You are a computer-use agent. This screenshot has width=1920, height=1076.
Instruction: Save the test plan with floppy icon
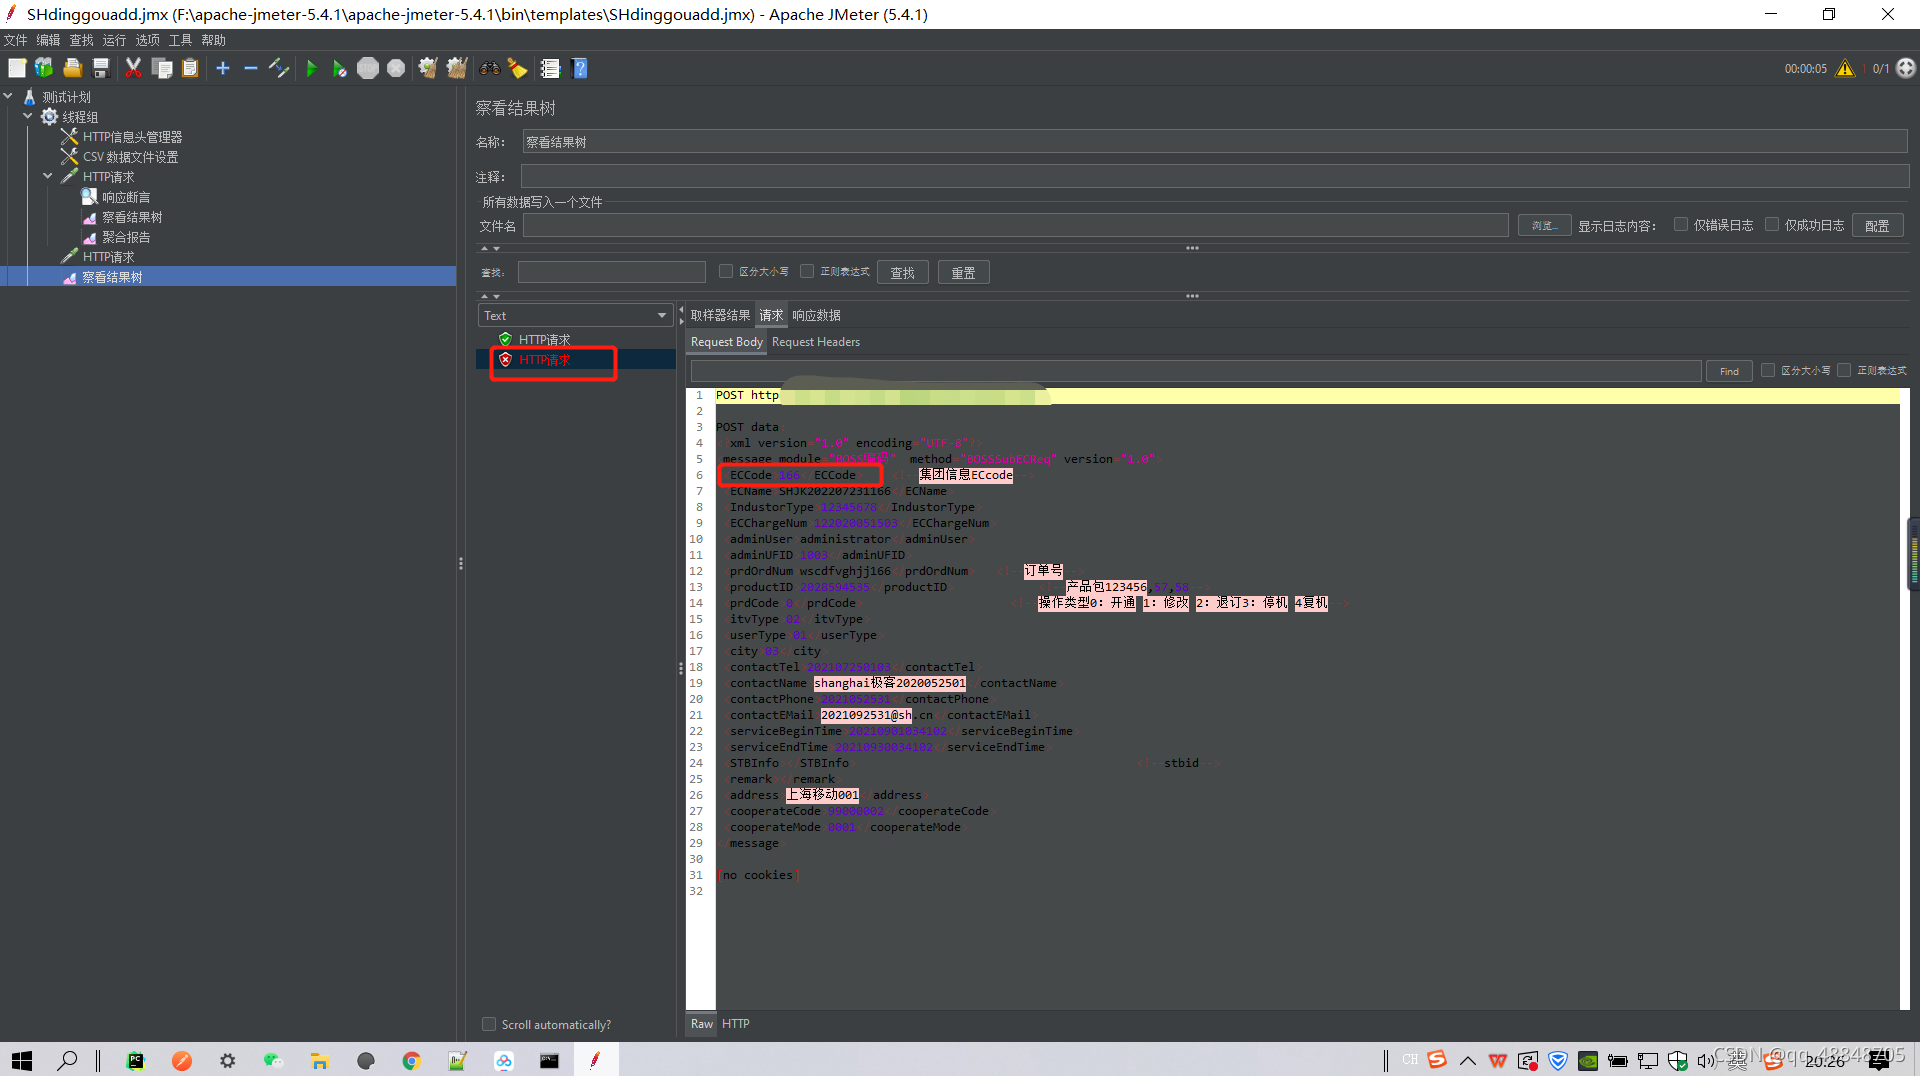pos(100,68)
